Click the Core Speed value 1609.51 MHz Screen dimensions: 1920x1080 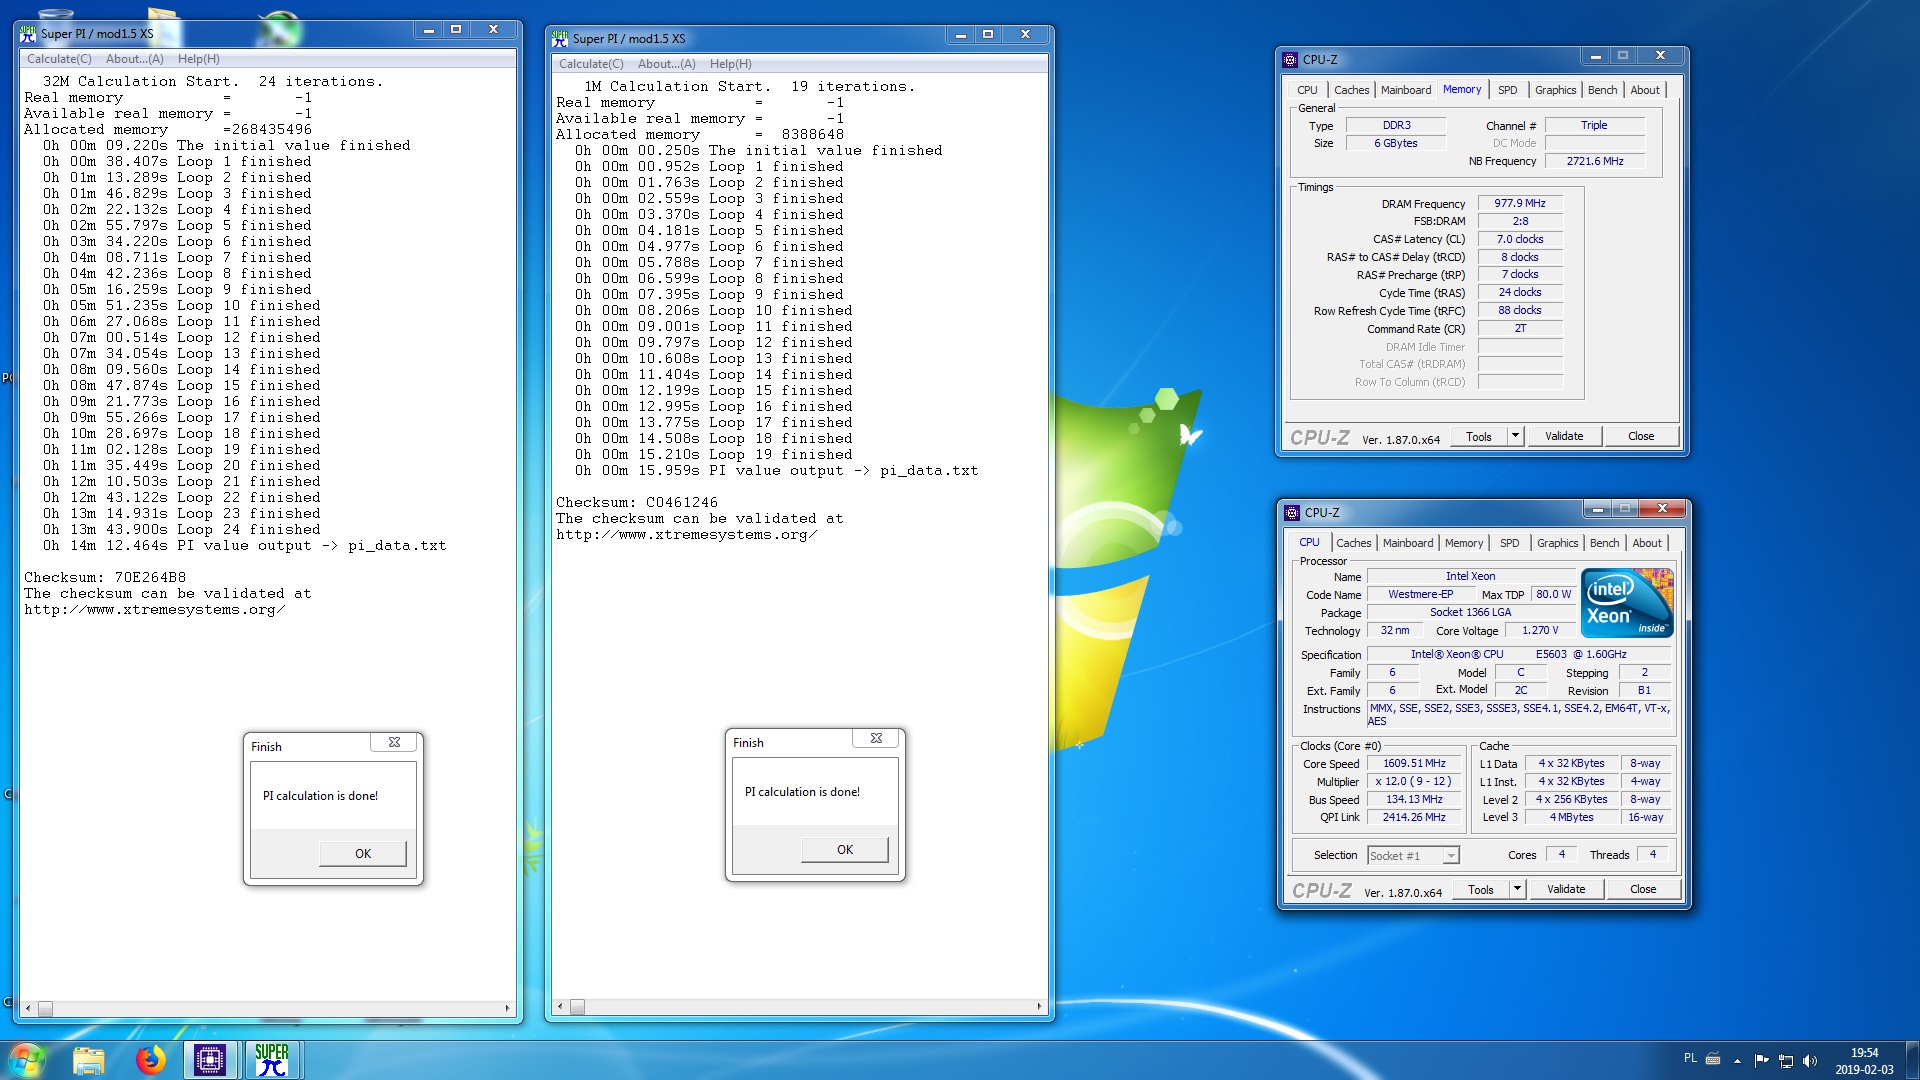pyautogui.click(x=1414, y=764)
